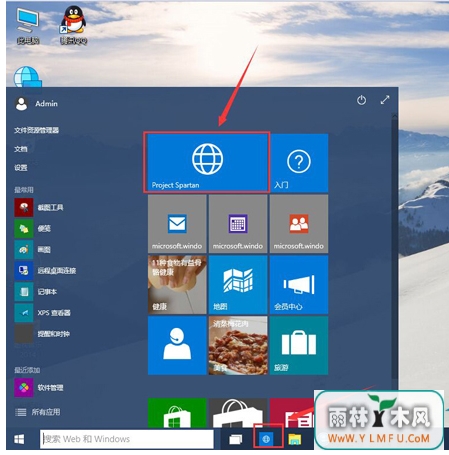Open the 健康 Health live tile
Screen dimensions: 449x455
click(177, 285)
